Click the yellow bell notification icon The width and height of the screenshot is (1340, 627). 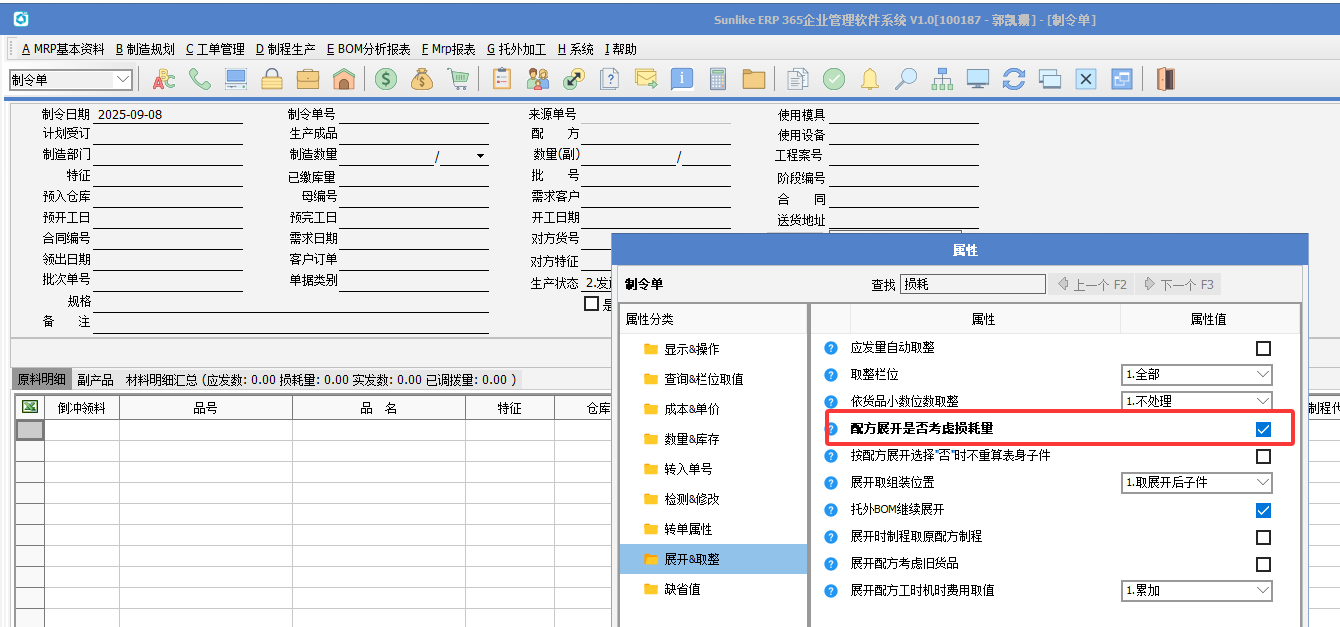[870, 79]
